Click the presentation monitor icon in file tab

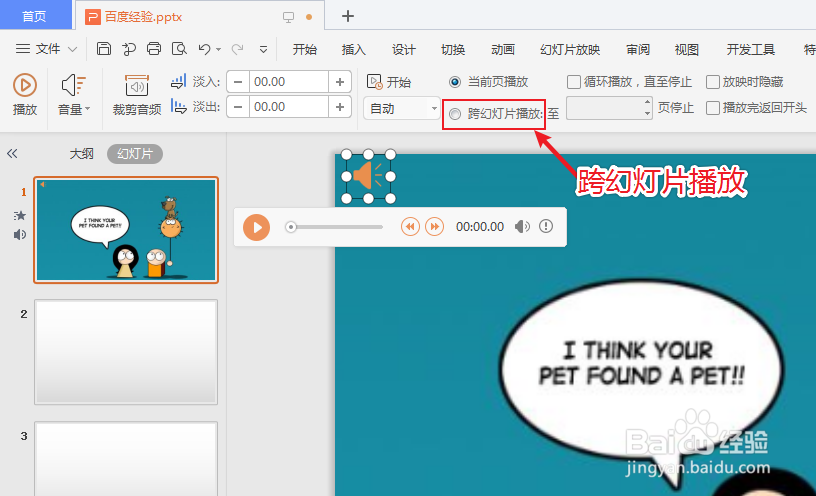pos(288,17)
